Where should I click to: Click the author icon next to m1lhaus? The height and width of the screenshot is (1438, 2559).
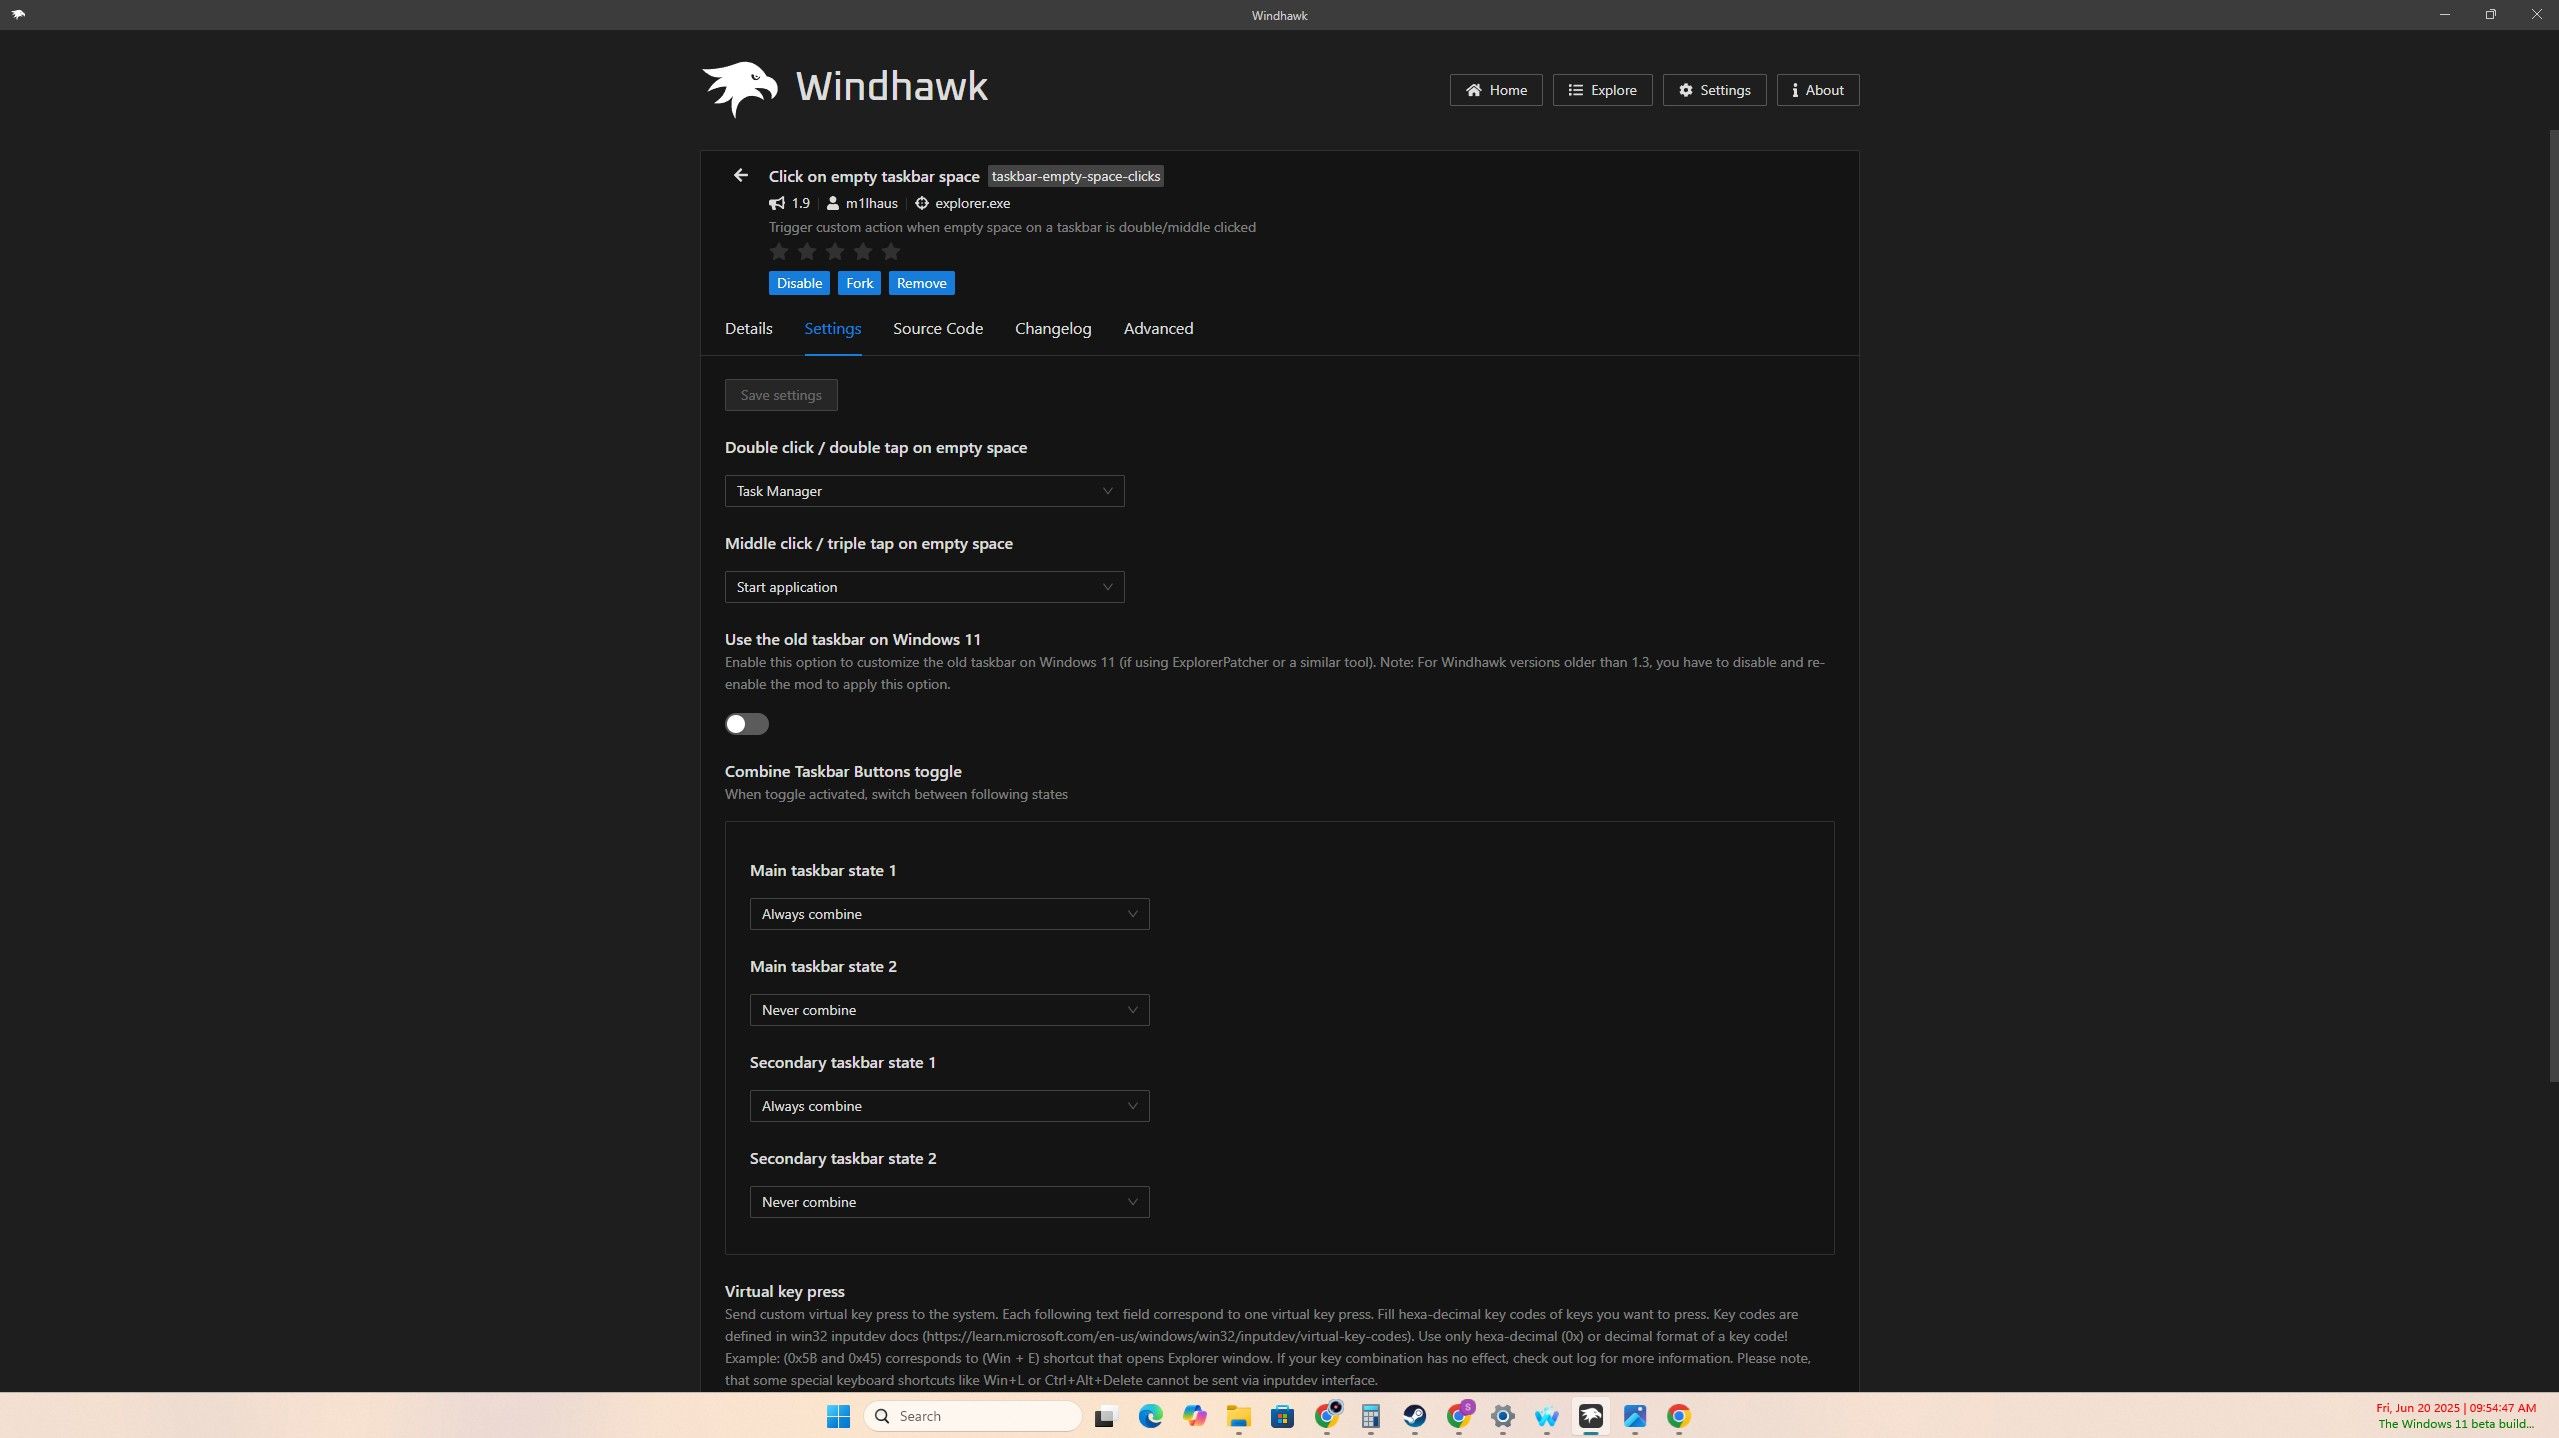pos(832,203)
